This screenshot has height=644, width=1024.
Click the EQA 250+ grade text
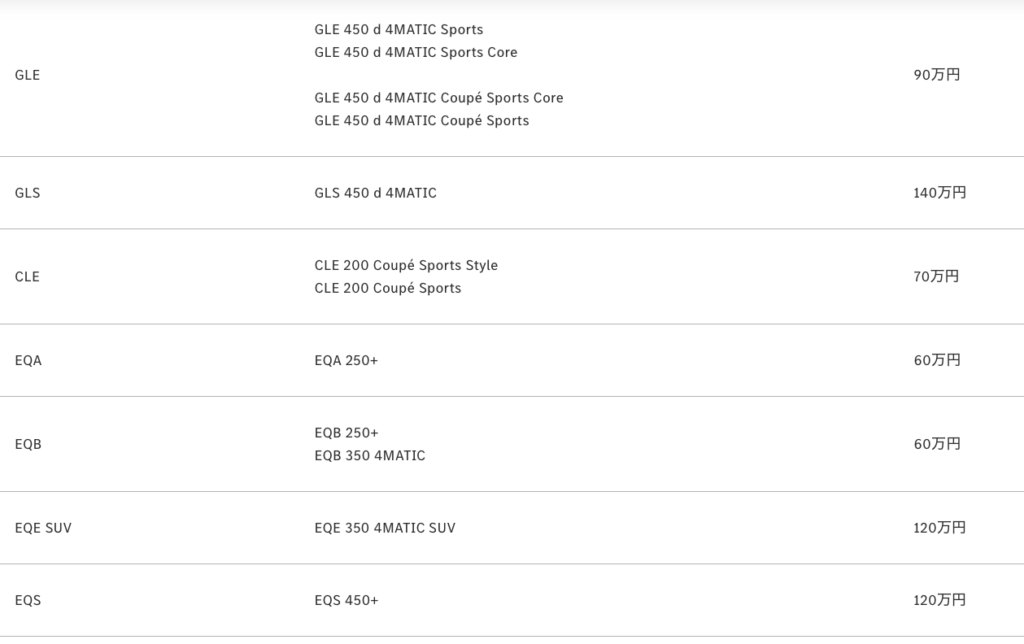(x=346, y=360)
